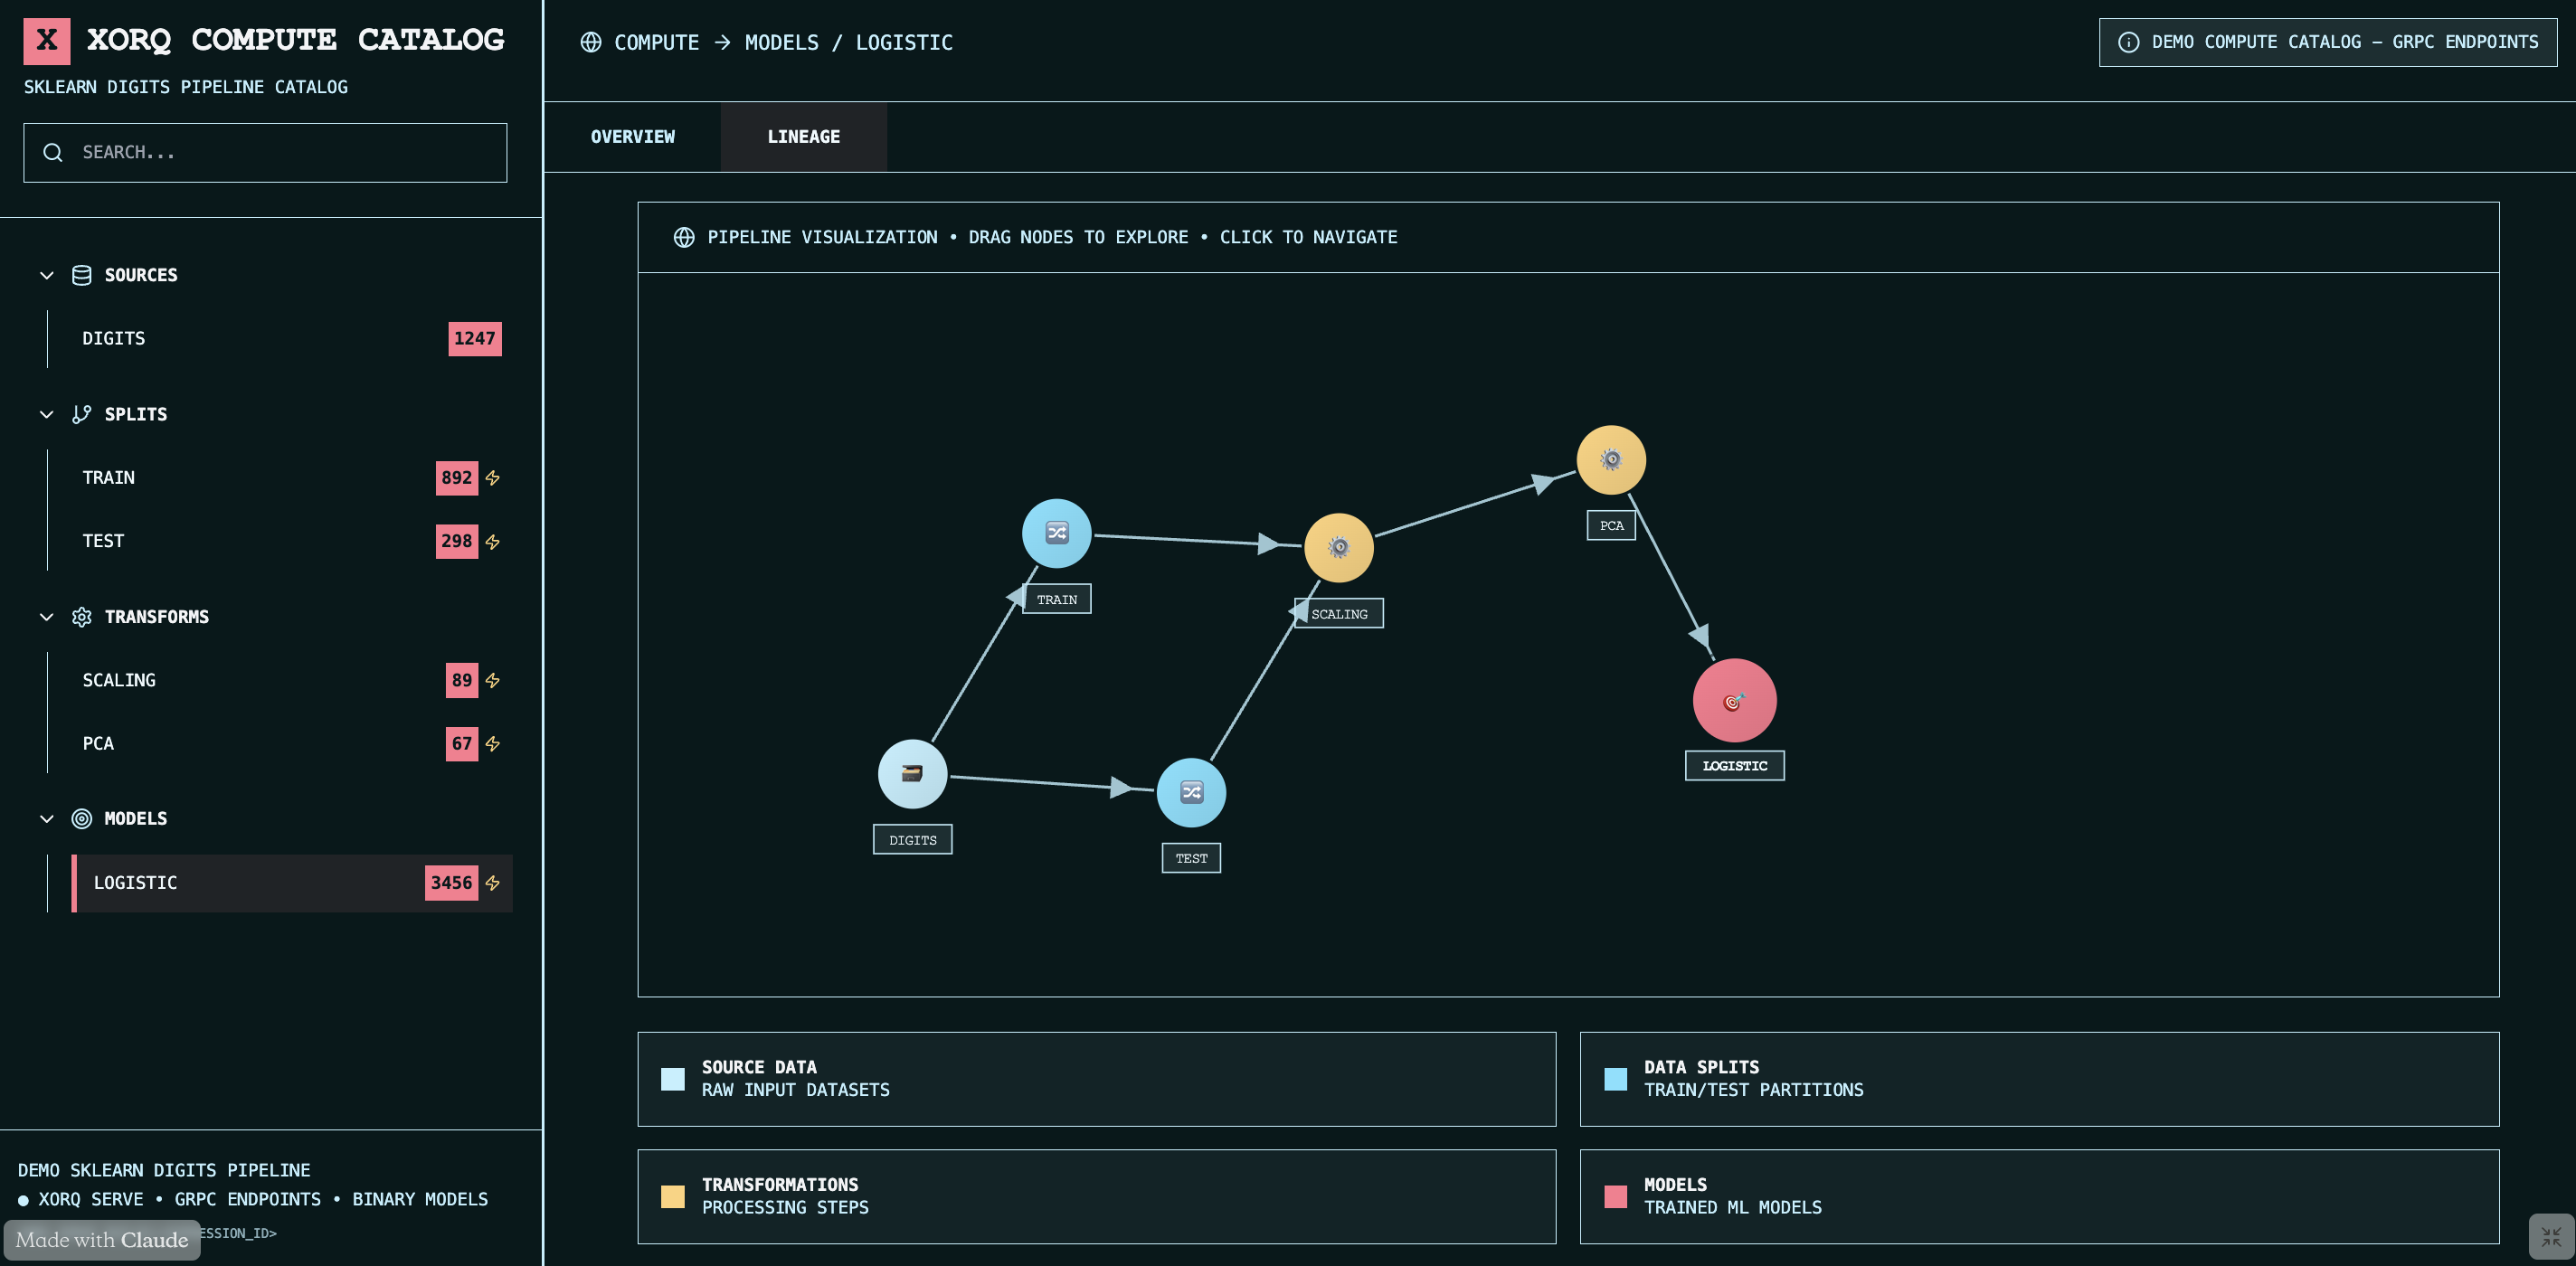Click the 1247 badge on DIGITS
Viewport: 2576px width, 1266px height.
475,339
